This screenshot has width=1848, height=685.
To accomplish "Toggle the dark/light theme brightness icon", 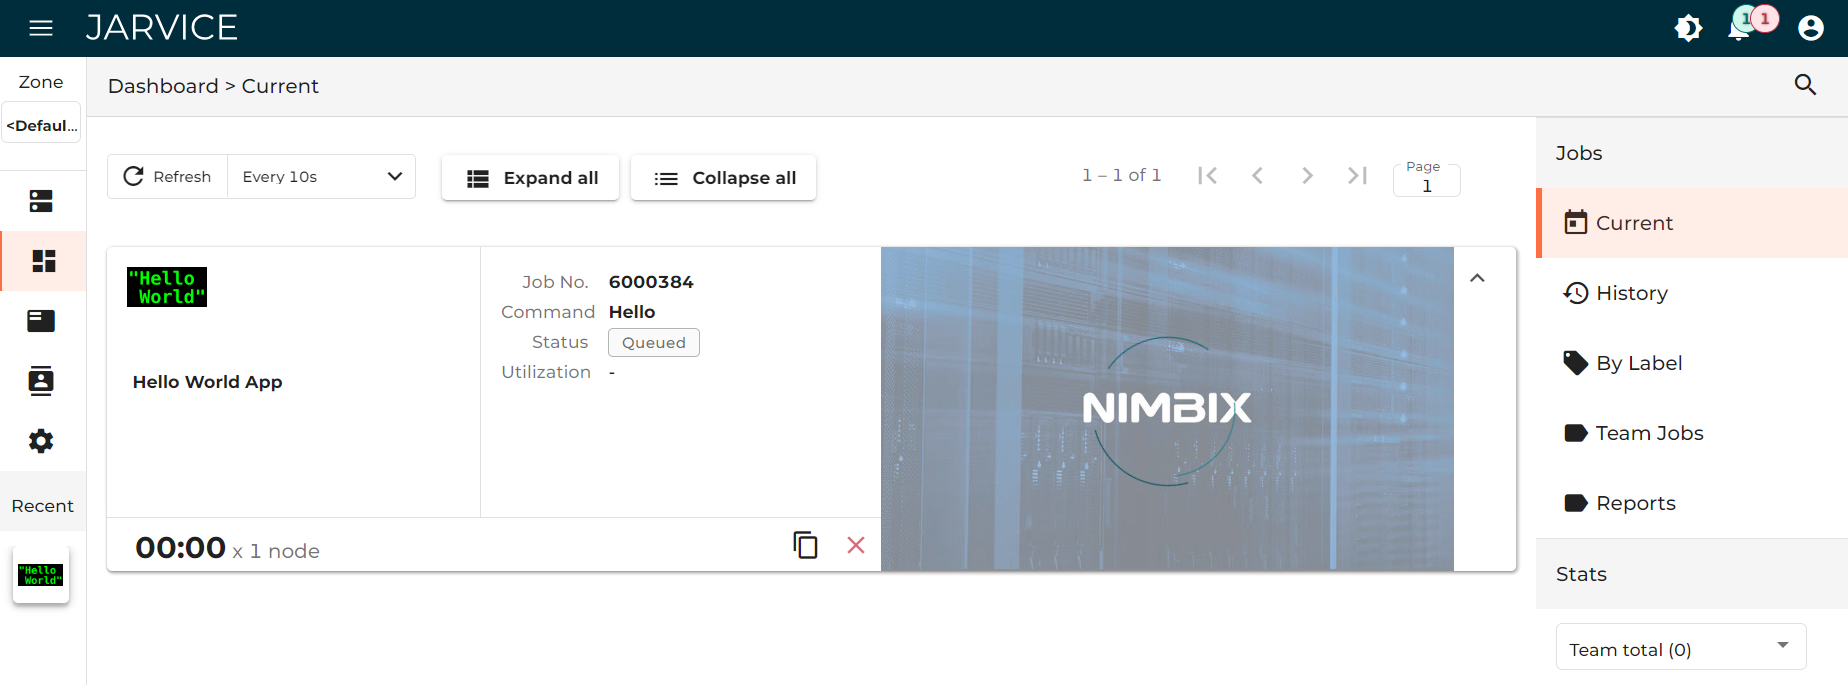I will (x=1688, y=28).
